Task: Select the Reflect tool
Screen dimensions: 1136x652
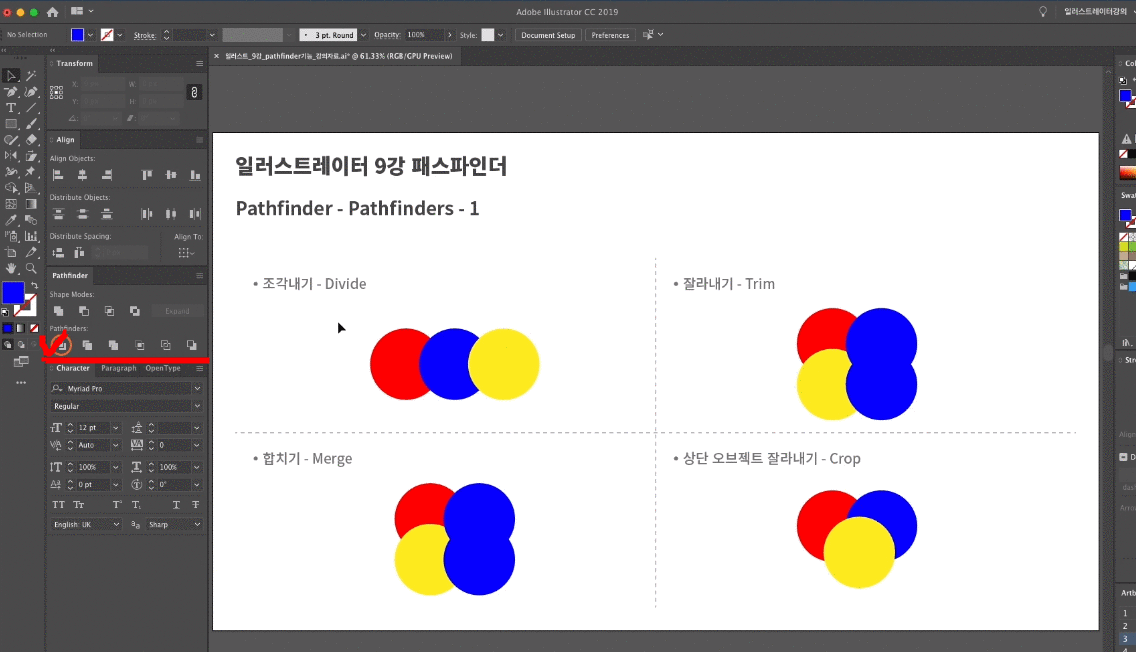Action: (11, 156)
